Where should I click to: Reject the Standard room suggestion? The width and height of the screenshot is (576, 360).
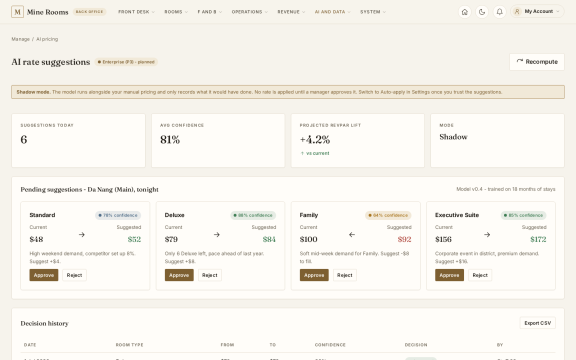click(74, 275)
